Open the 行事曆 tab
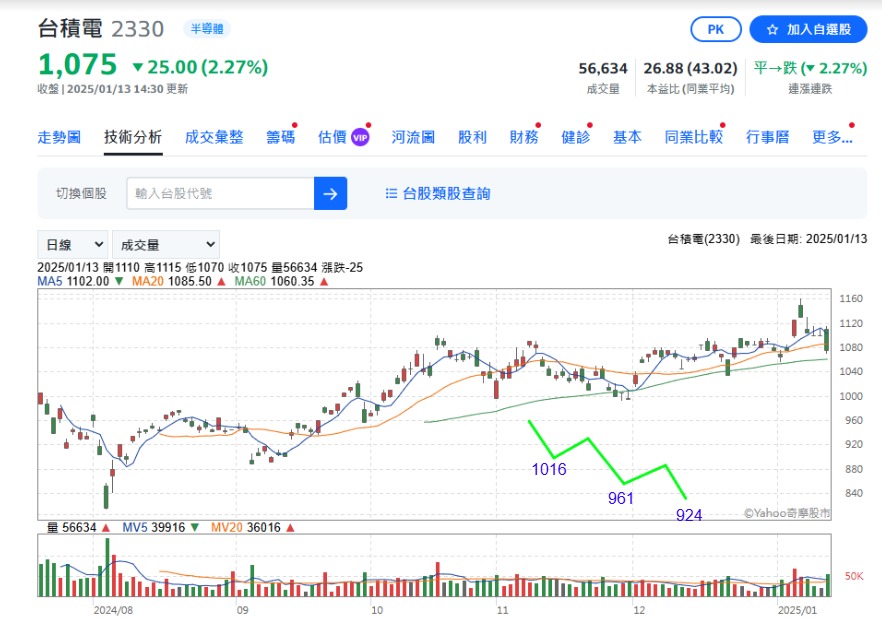The height and width of the screenshot is (619, 882). (767, 137)
